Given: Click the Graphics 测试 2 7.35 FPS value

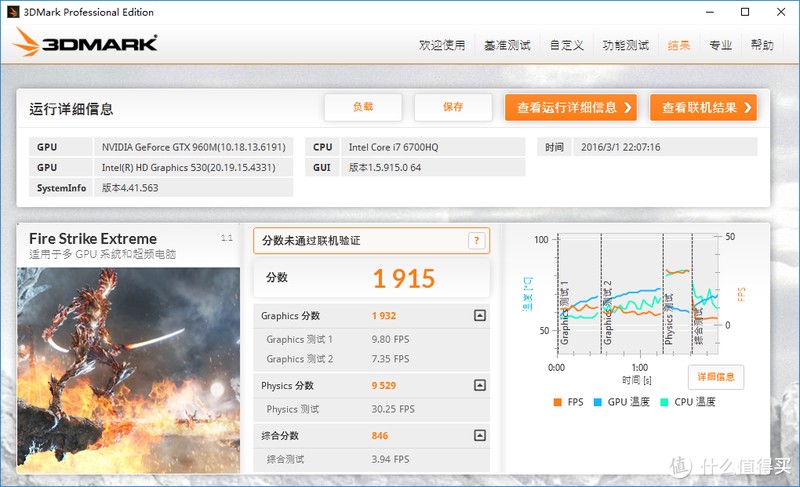Looking at the screenshot, I should coord(390,359).
